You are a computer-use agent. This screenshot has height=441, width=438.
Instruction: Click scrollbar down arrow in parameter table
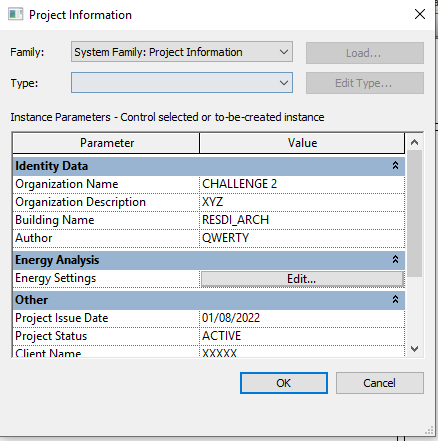click(414, 349)
